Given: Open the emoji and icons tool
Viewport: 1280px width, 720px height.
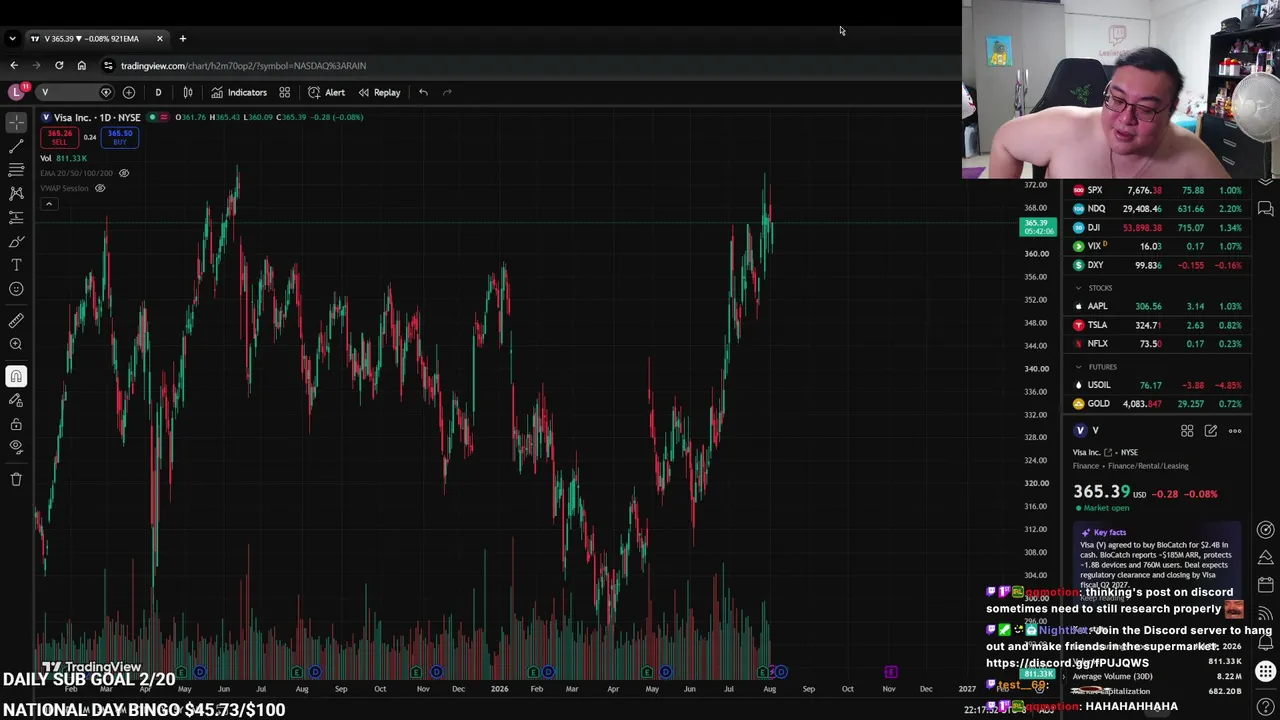Looking at the screenshot, I should [x=16, y=289].
